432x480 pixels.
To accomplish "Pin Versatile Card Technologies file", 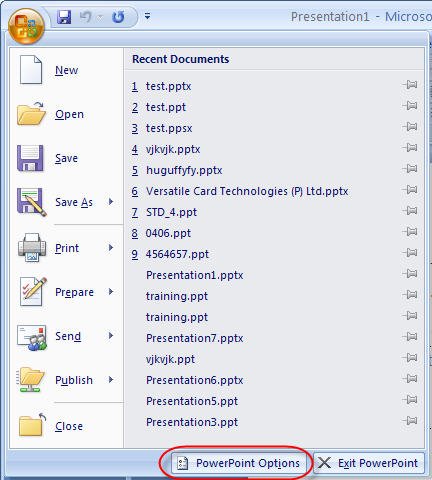I will click(410, 190).
